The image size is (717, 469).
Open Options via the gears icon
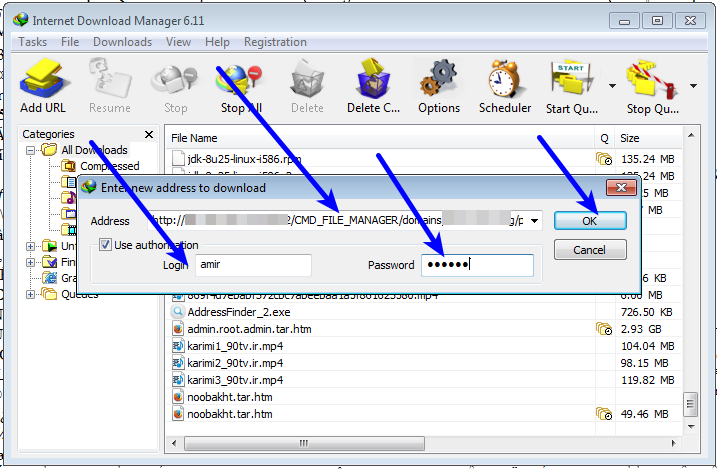(x=438, y=80)
